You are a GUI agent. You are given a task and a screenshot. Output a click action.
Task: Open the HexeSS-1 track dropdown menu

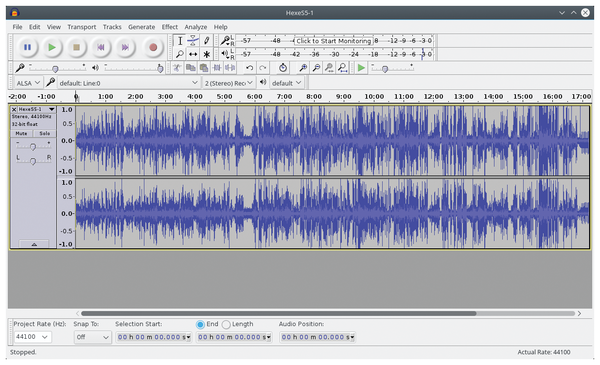37,109
